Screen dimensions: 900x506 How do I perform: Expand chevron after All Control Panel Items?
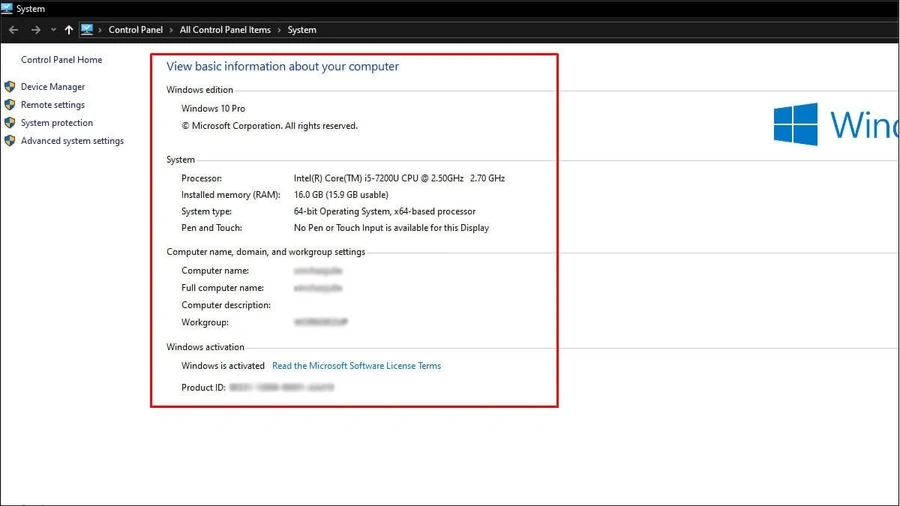[x=279, y=30]
